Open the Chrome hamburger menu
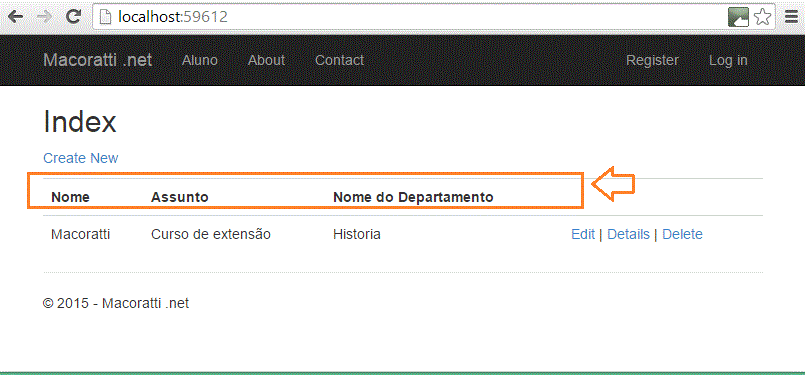The width and height of the screenshot is (805, 379). (x=792, y=17)
